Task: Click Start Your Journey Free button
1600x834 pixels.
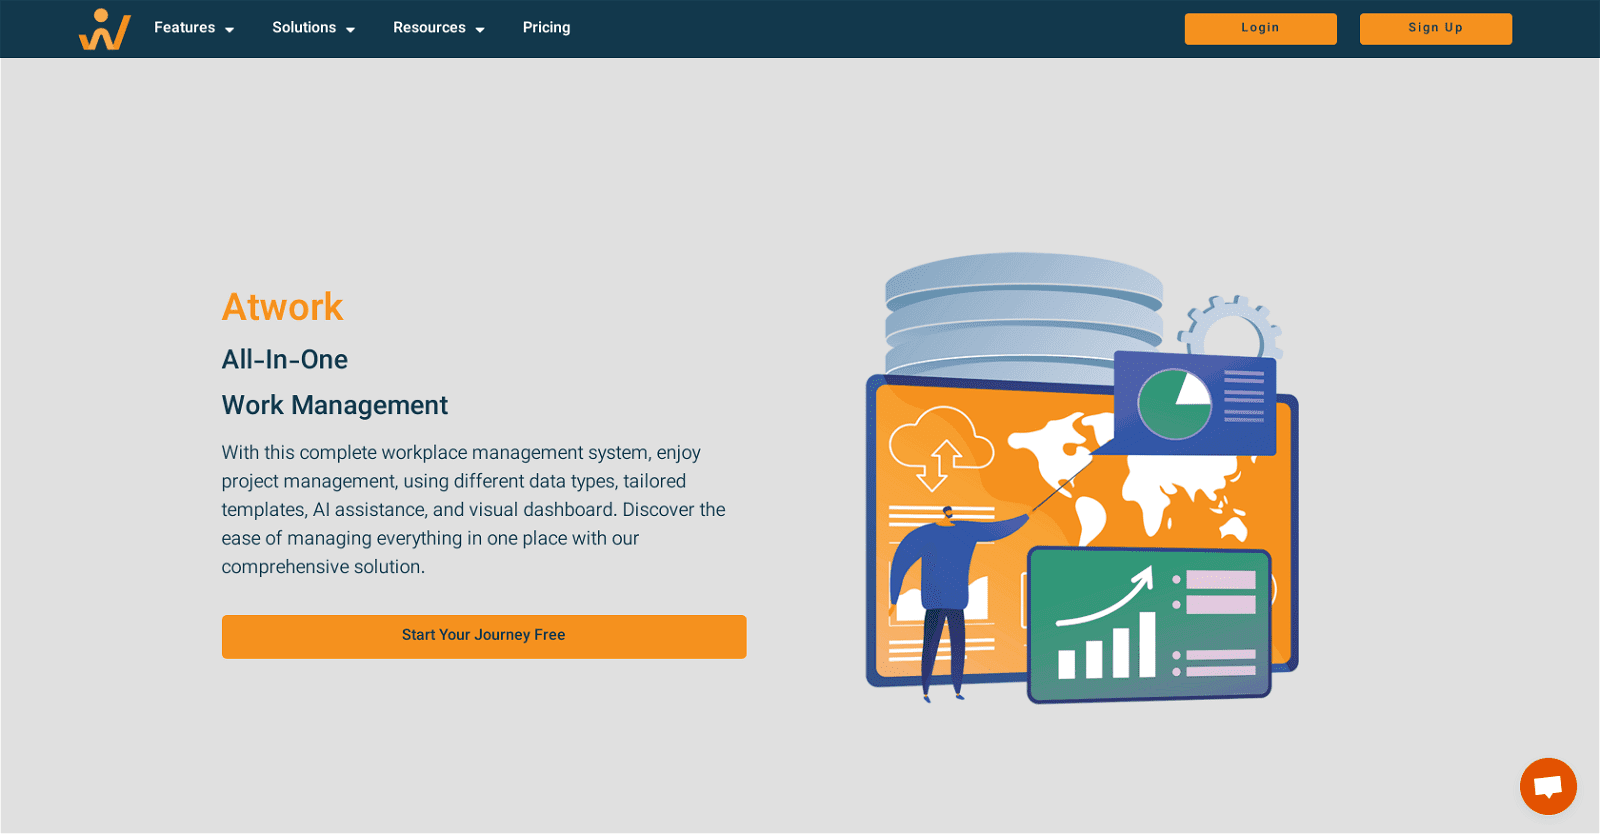Action: pos(484,636)
